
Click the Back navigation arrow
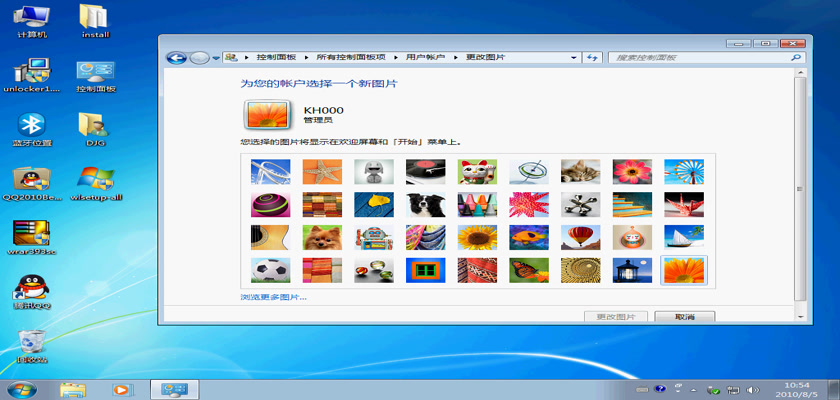(x=176, y=58)
